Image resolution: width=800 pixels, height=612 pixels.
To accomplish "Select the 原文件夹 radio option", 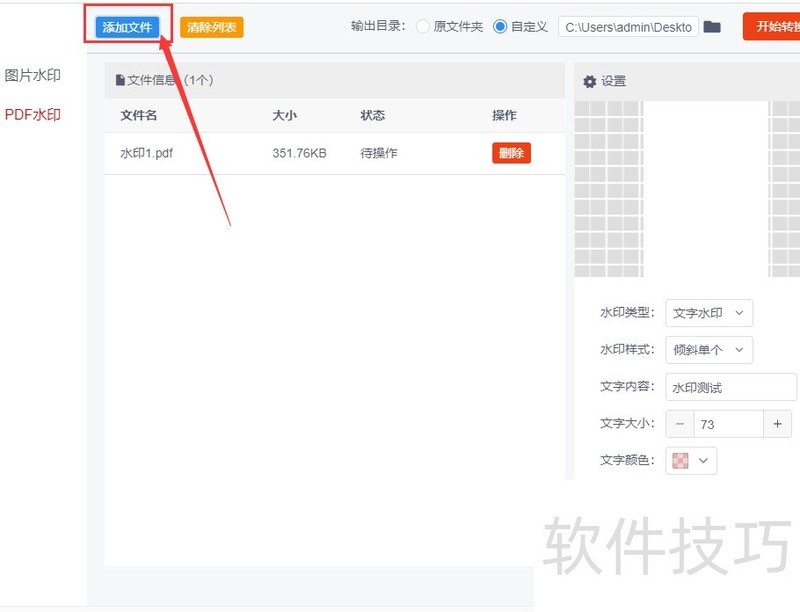I will 423,27.
